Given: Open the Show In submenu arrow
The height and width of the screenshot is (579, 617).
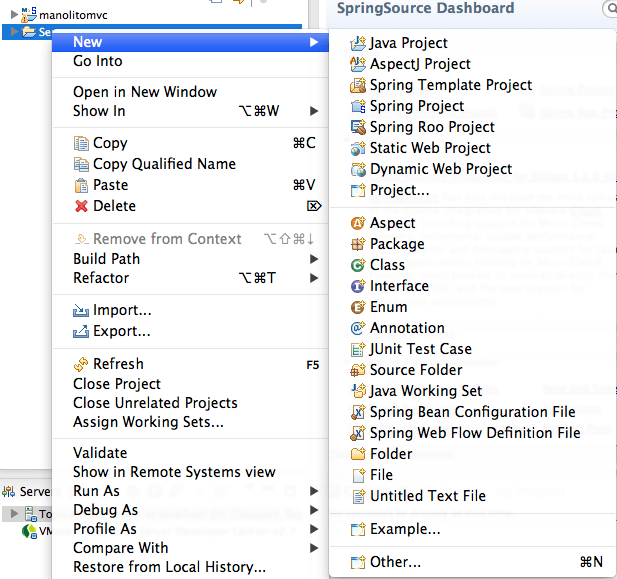Looking at the screenshot, I should (x=314, y=111).
